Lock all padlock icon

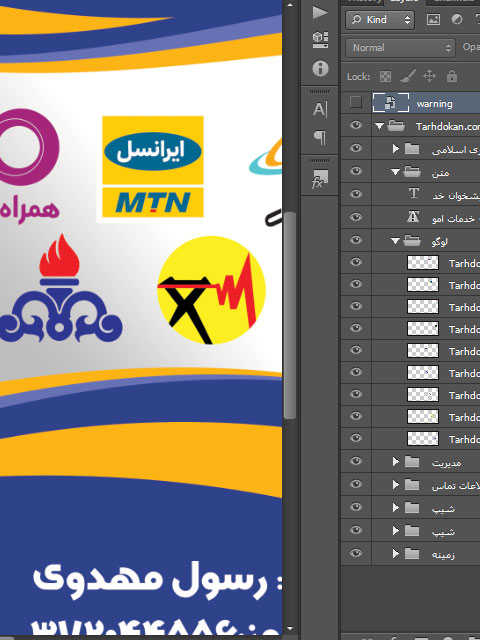[x=451, y=76]
